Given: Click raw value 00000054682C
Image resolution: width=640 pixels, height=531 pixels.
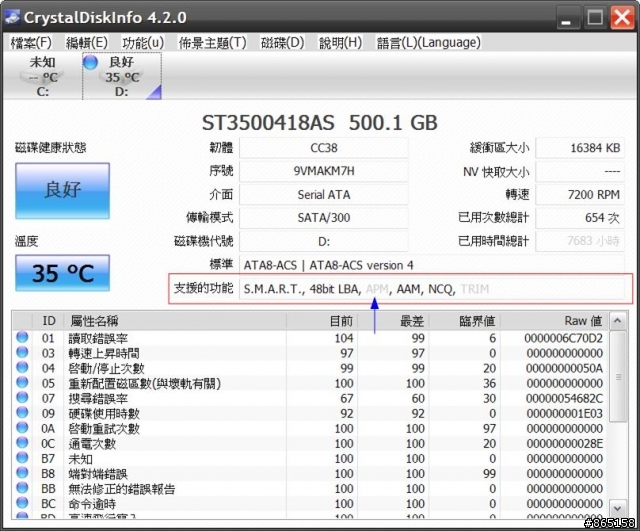Looking at the screenshot, I should coord(563,399).
